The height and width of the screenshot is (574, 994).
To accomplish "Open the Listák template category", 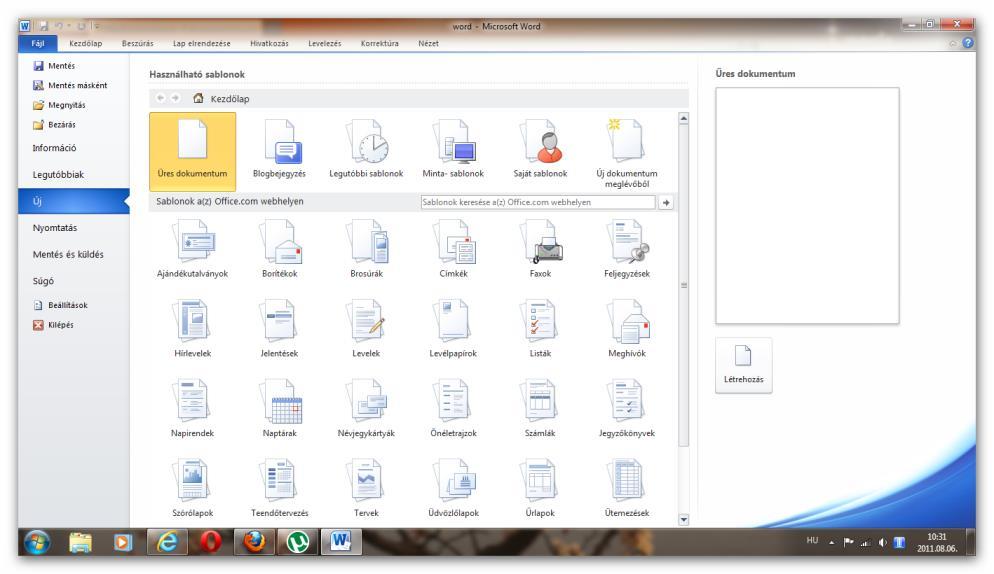I will pos(540,329).
